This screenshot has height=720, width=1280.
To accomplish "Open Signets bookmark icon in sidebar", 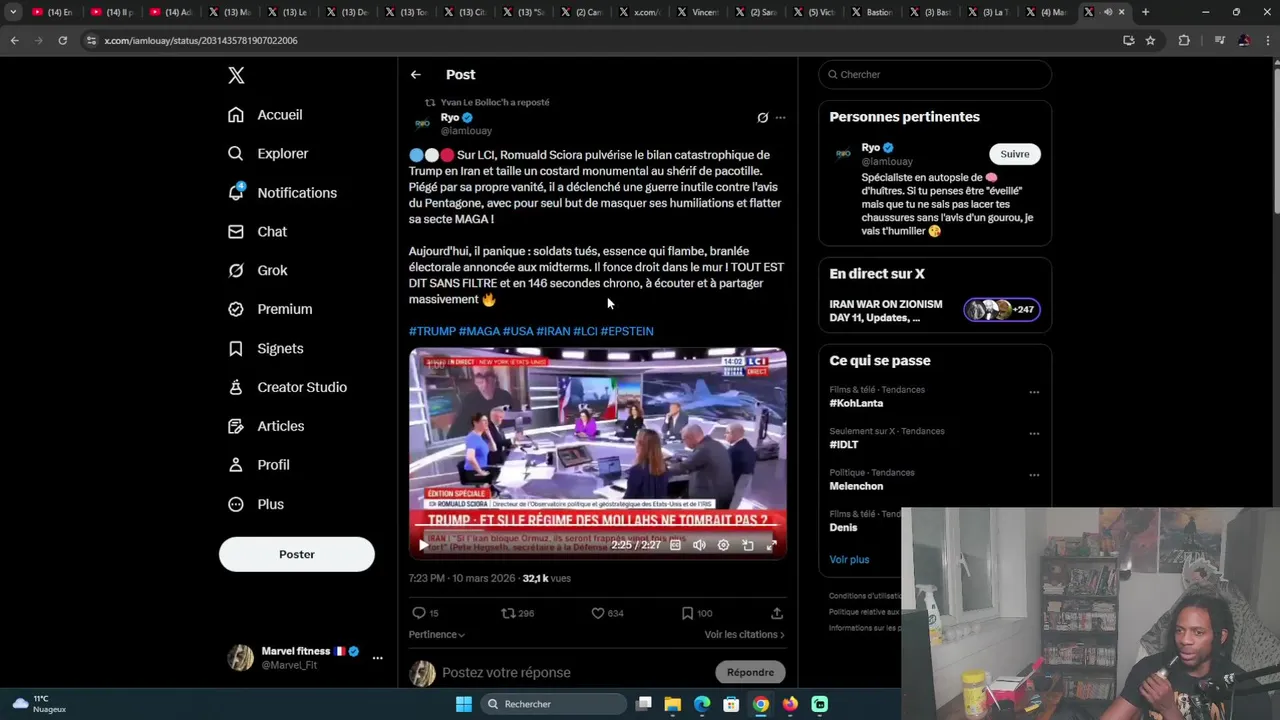I will tap(236, 348).
